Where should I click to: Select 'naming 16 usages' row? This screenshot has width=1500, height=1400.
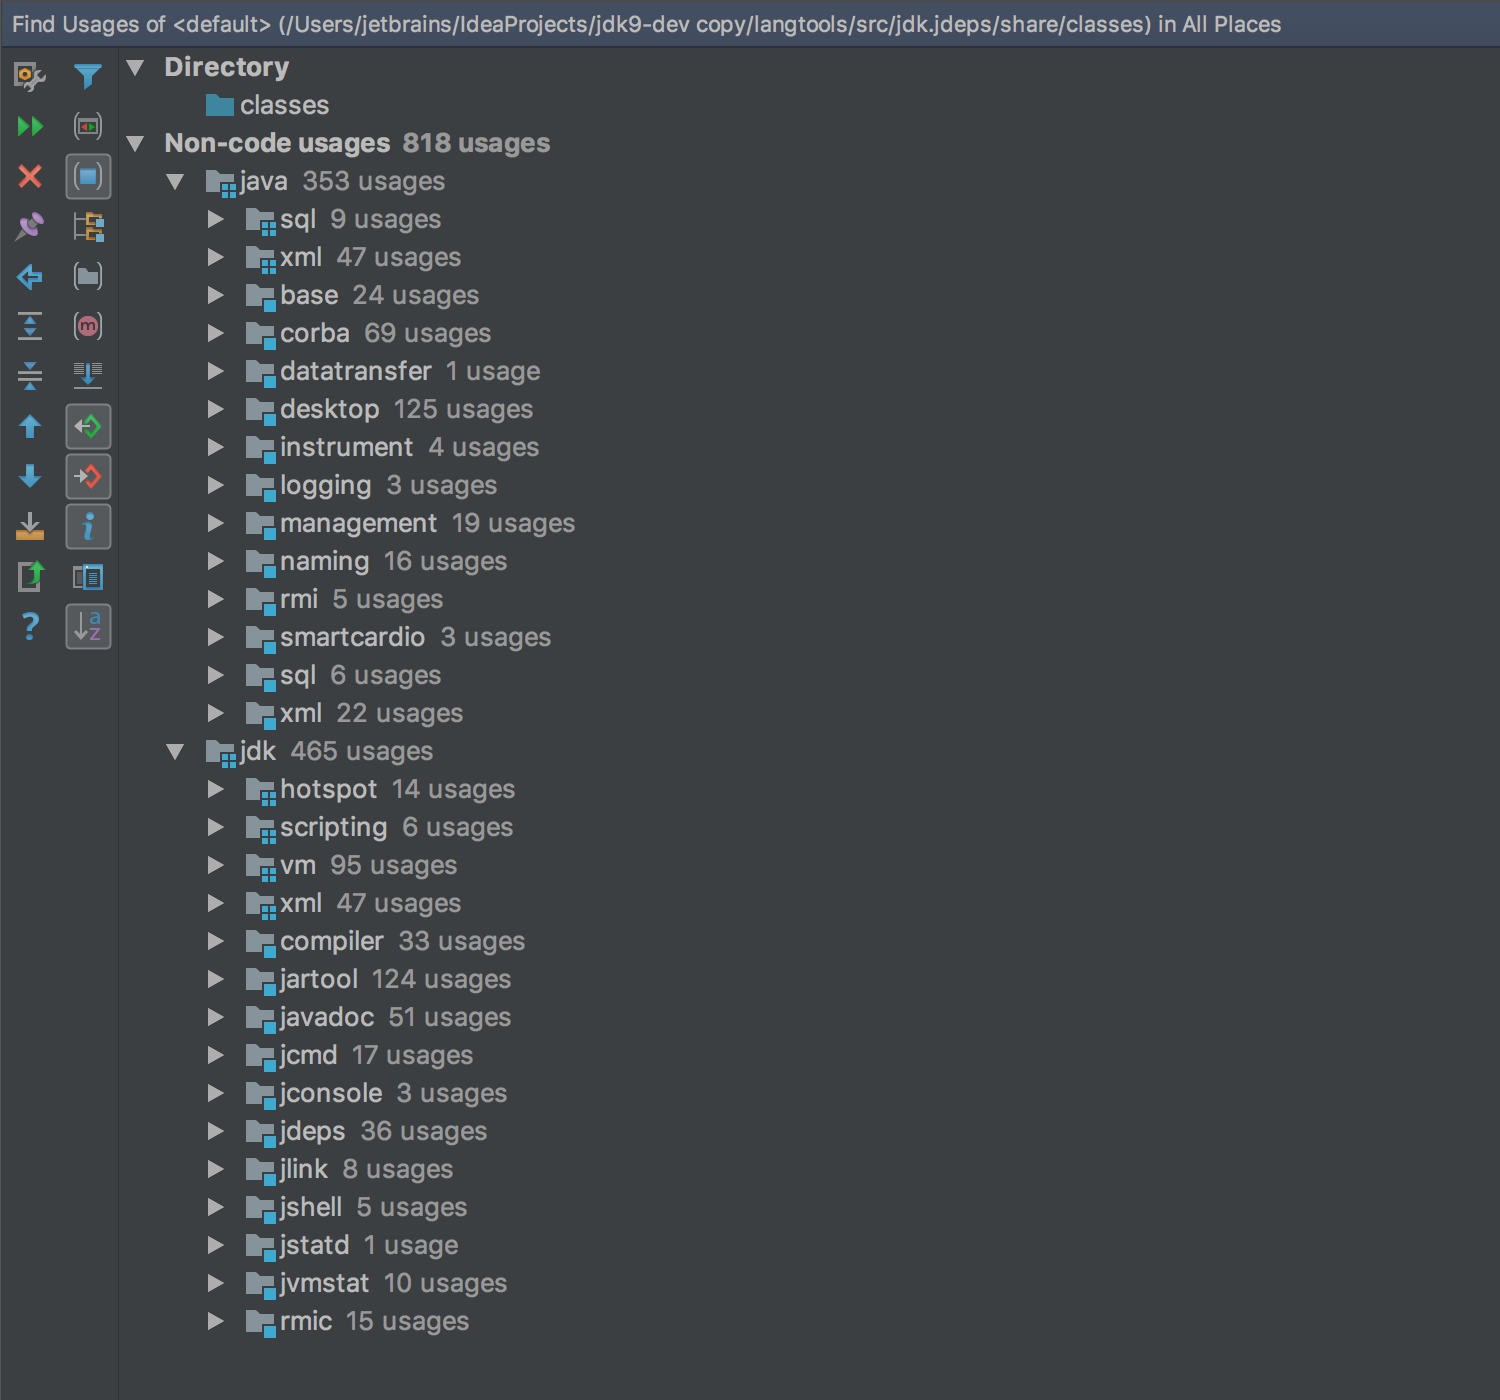coord(376,561)
